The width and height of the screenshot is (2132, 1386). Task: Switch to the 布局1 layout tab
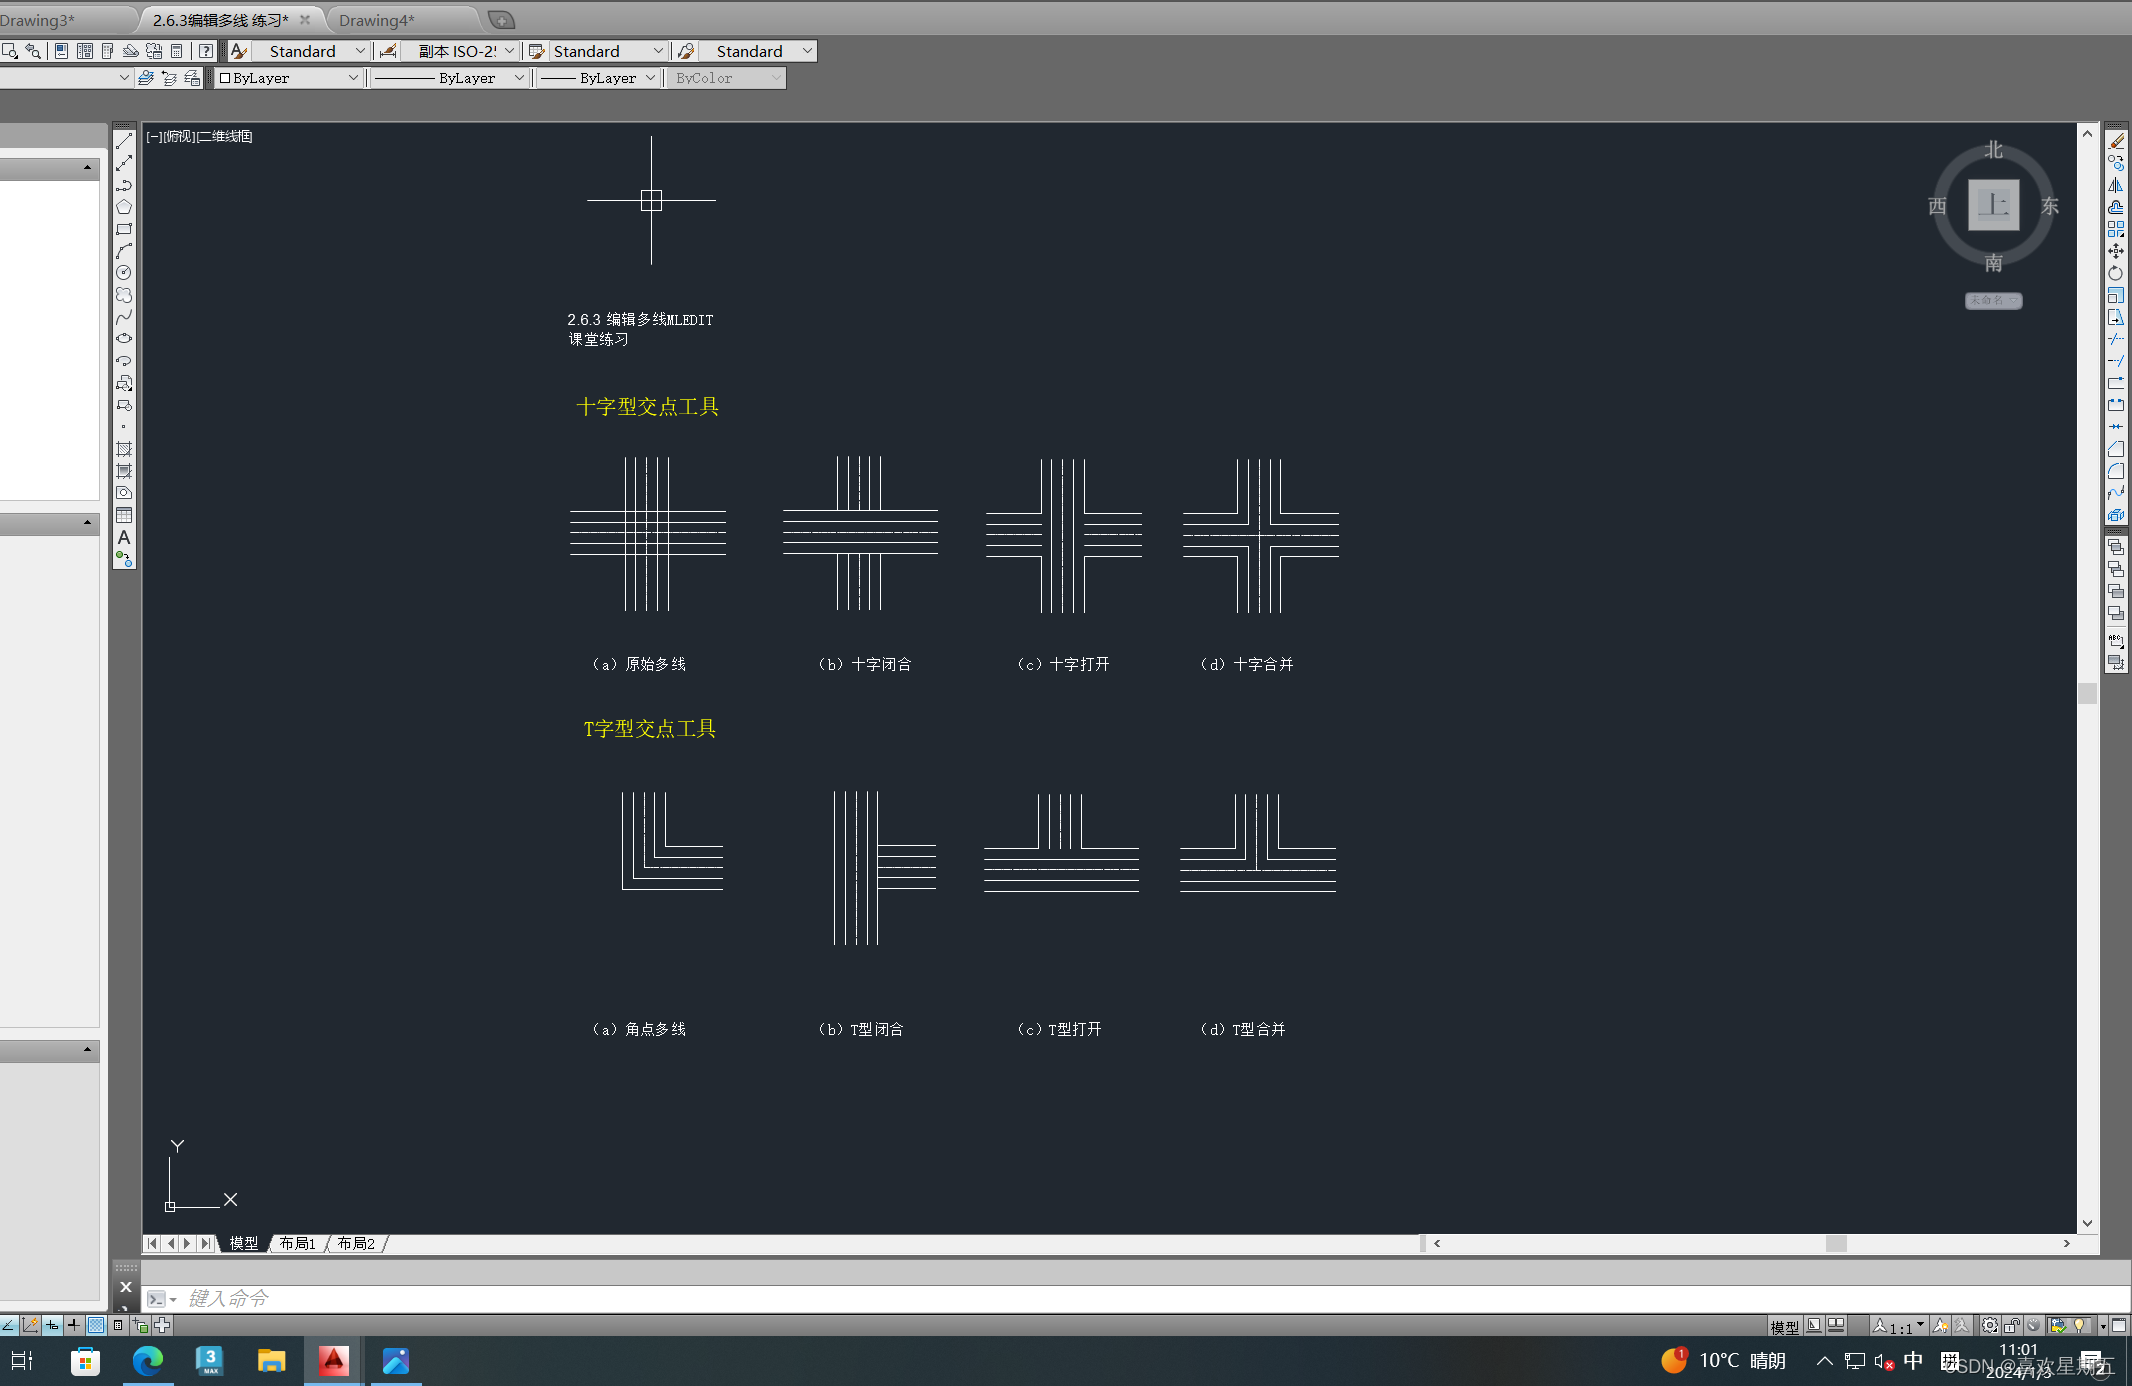(x=298, y=1243)
